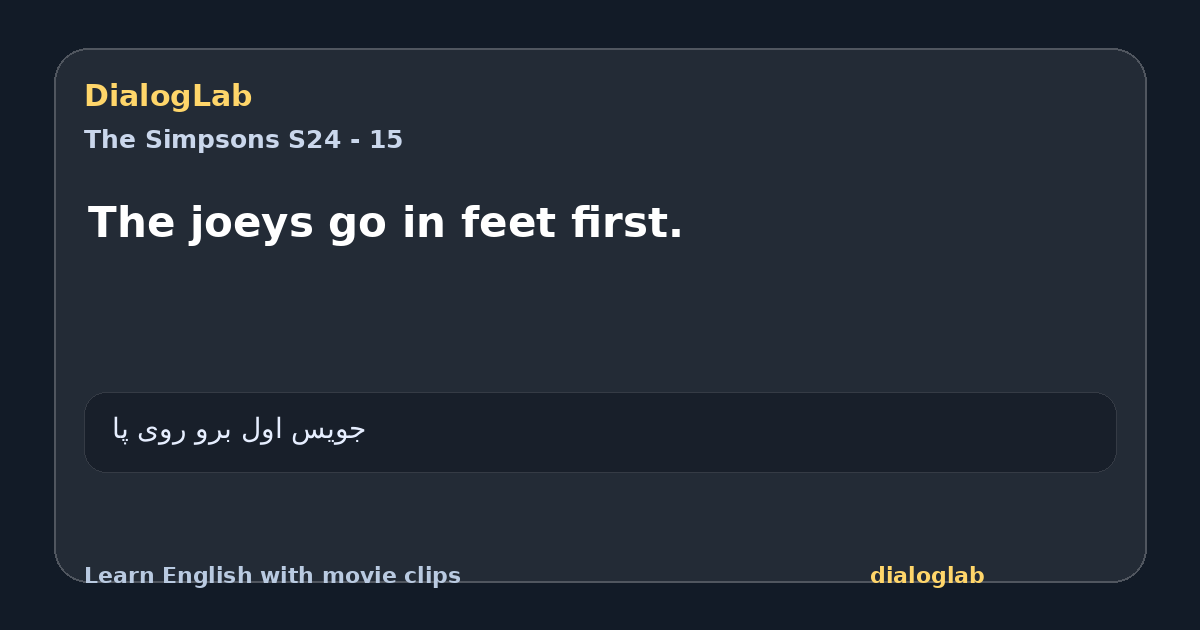Click the episode number 15
The height and width of the screenshot is (630, 1200).
386,140
